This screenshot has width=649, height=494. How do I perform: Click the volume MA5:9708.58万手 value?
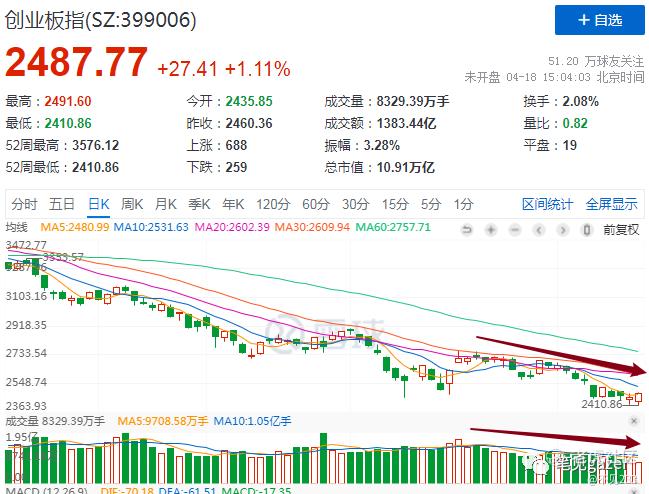[163, 421]
